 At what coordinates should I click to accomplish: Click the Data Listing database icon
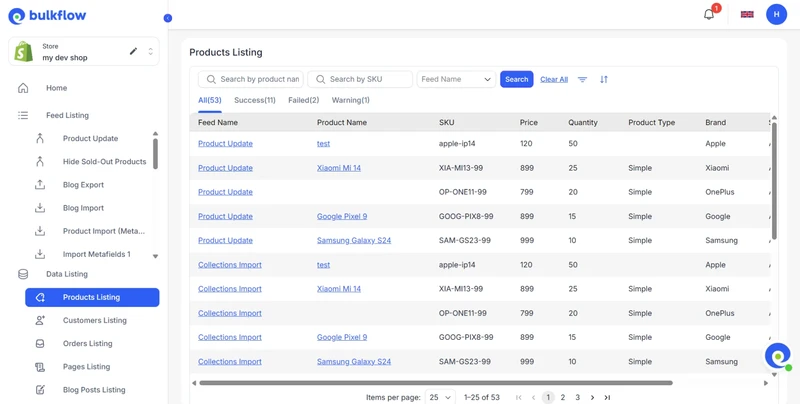point(23,274)
